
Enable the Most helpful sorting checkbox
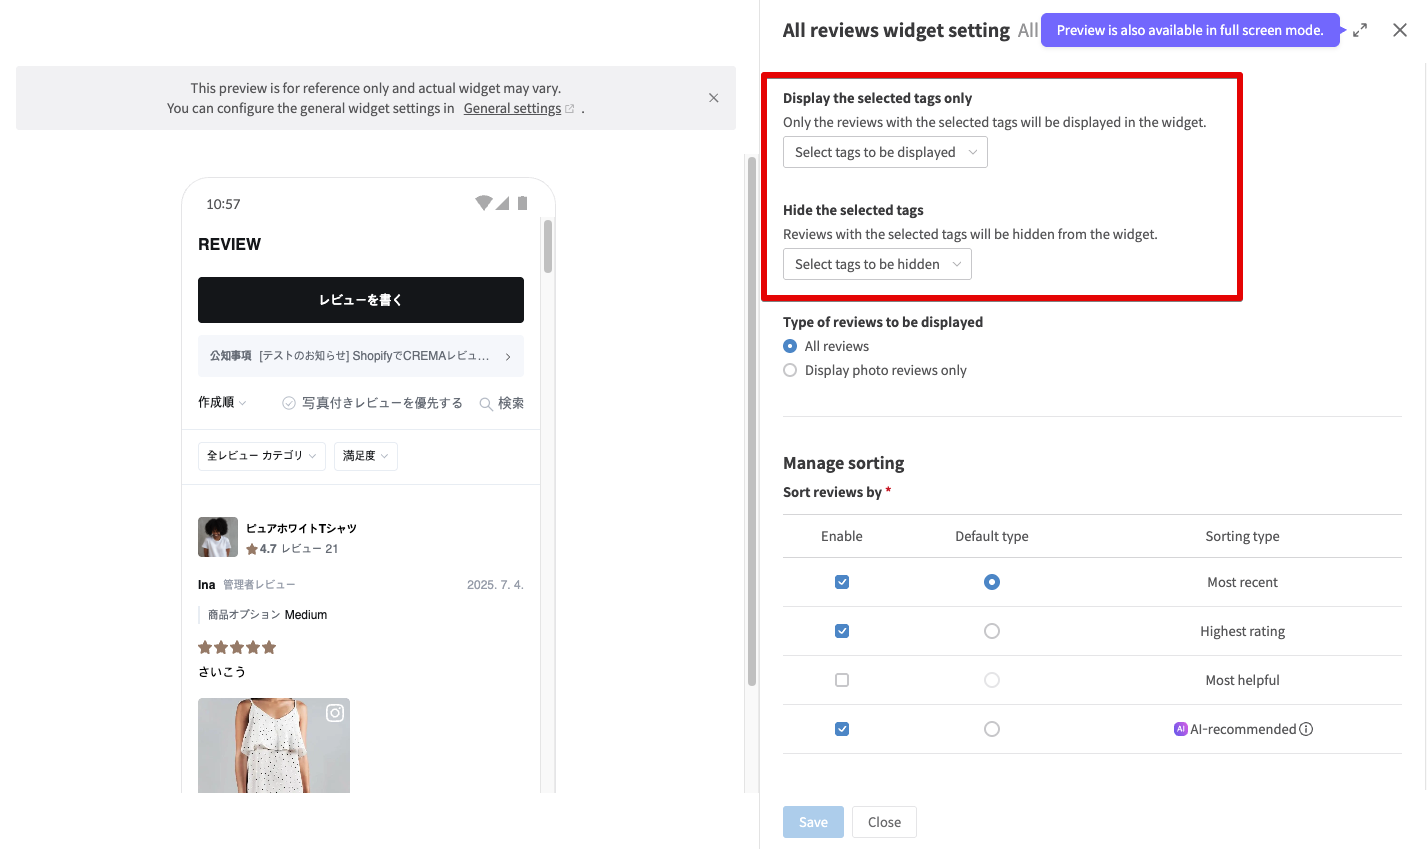pos(842,680)
